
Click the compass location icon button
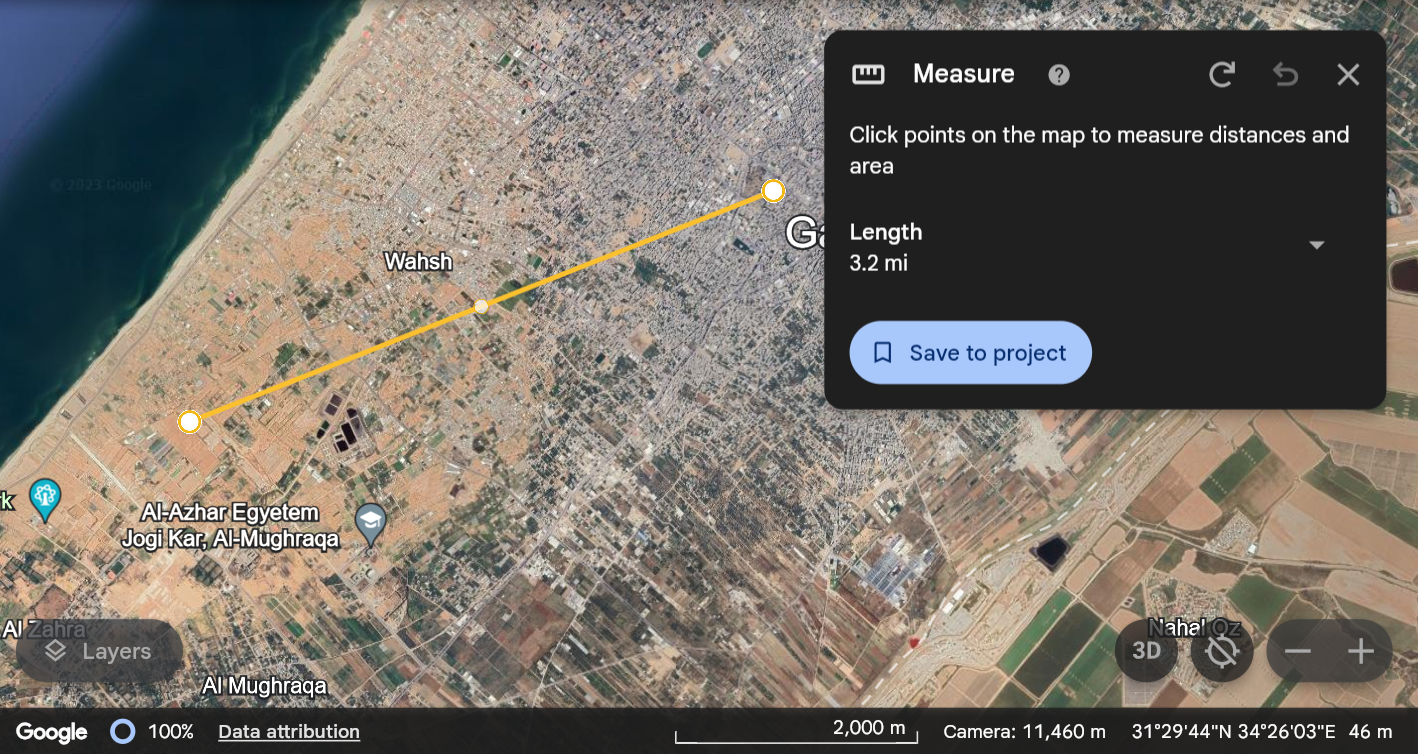point(1222,651)
